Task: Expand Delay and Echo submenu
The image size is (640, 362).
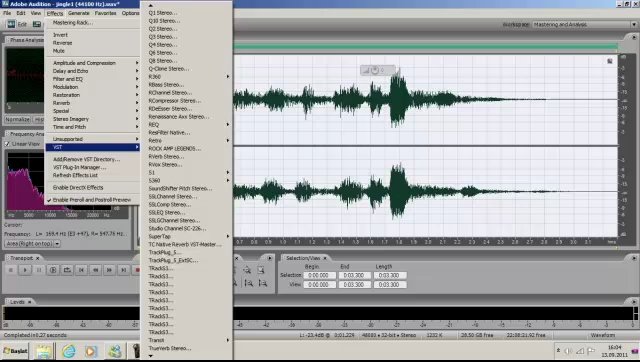Action: 93,71
